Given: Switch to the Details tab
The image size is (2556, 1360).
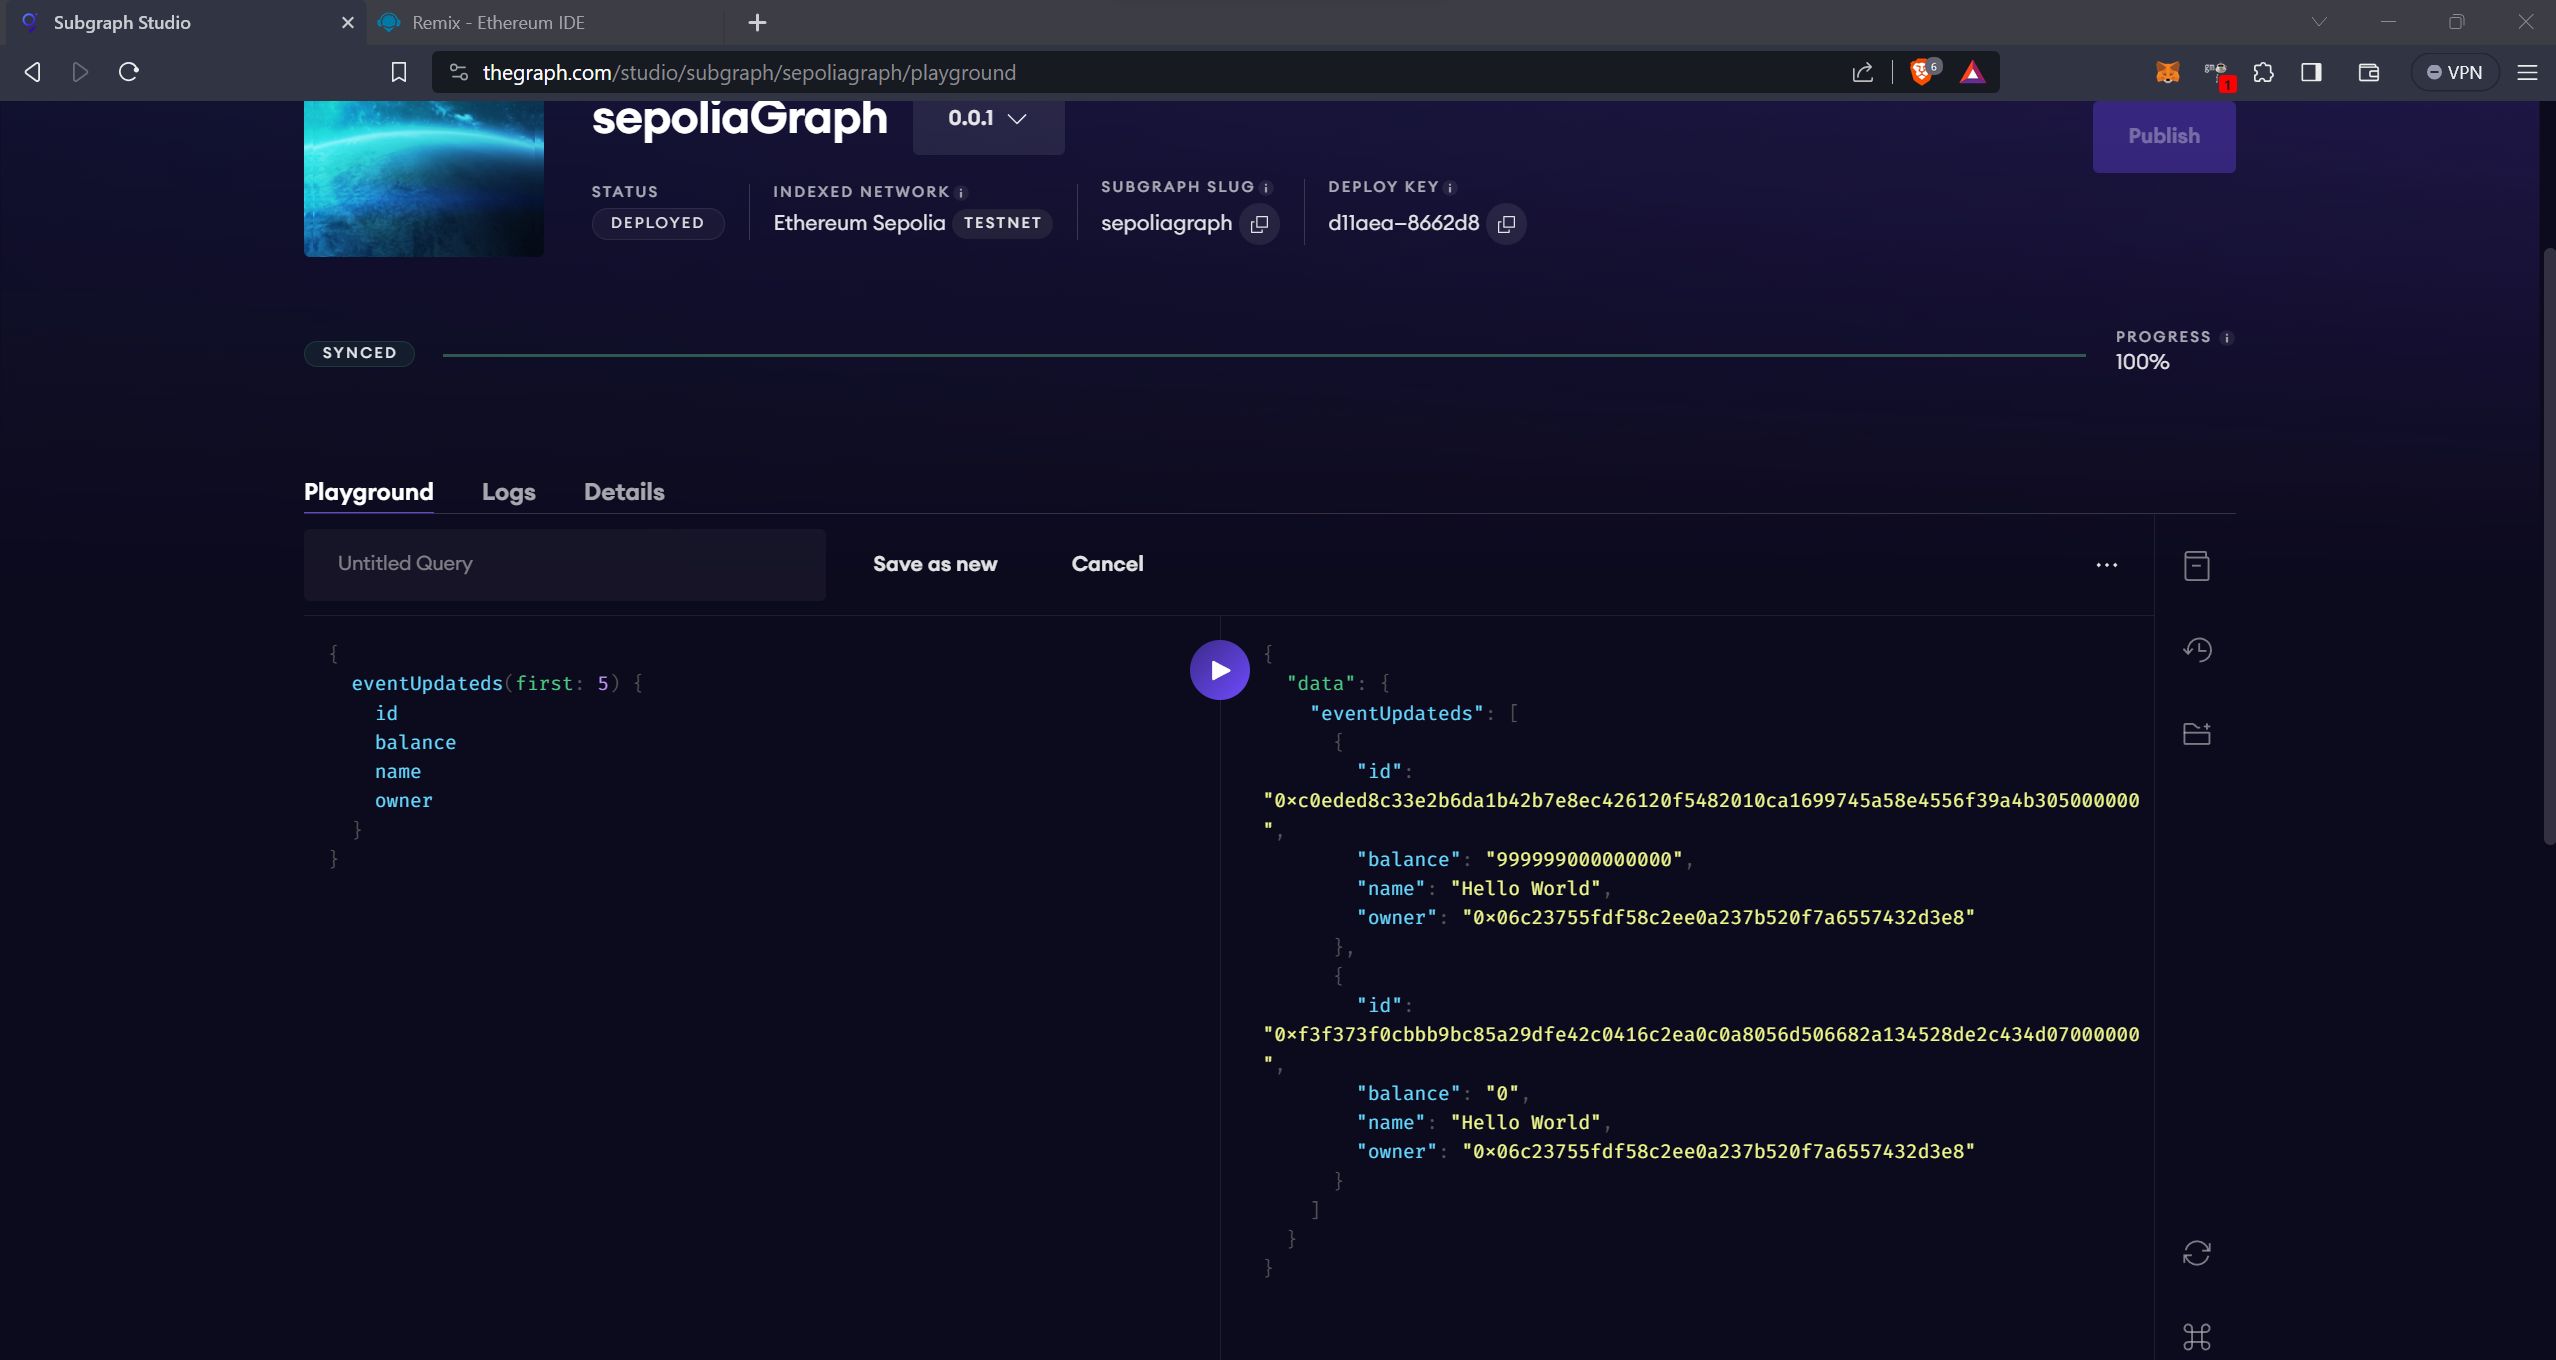Looking at the screenshot, I should [624, 492].
